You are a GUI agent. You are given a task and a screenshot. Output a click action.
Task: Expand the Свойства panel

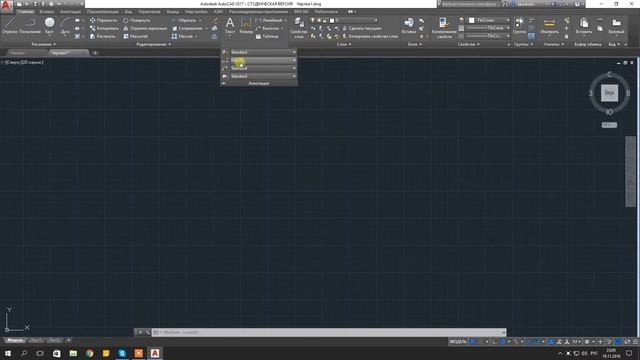(x=469, y=44)
